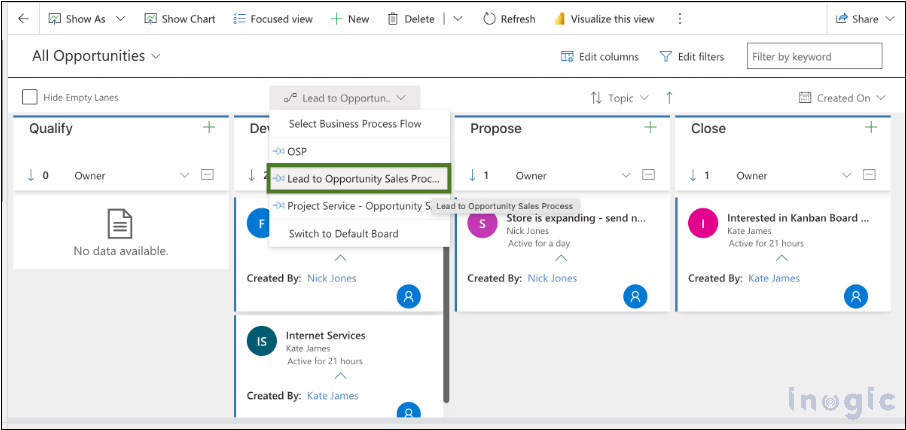Click owner icon on Interested in Kanban card

(856, 296)
